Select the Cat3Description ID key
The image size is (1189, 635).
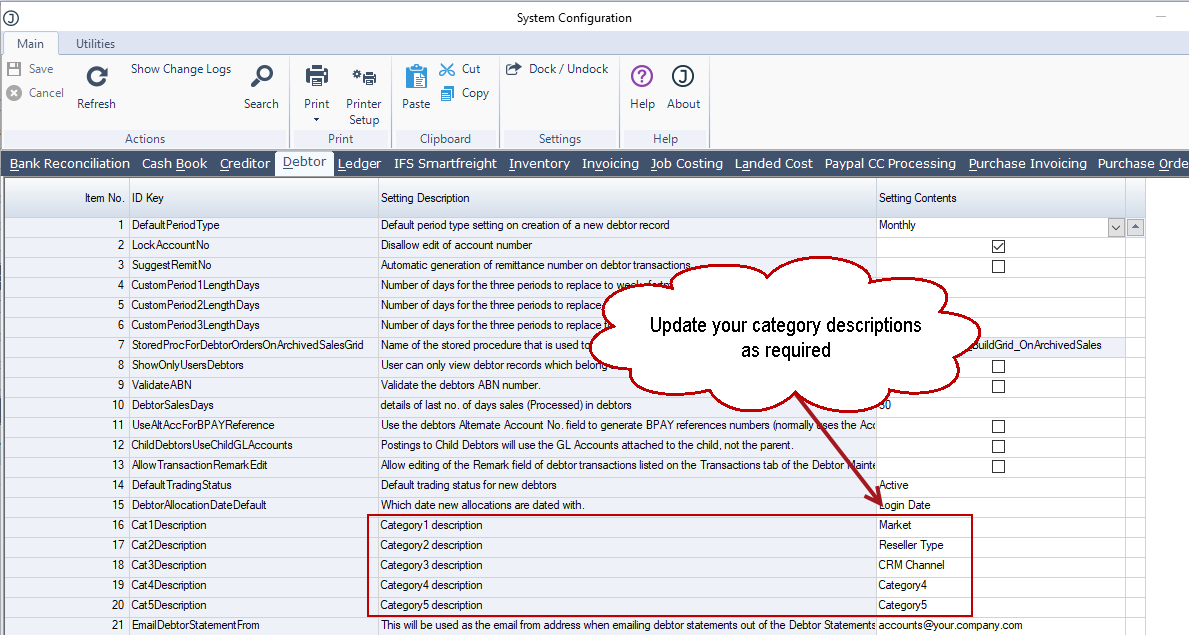click(168, 565)
